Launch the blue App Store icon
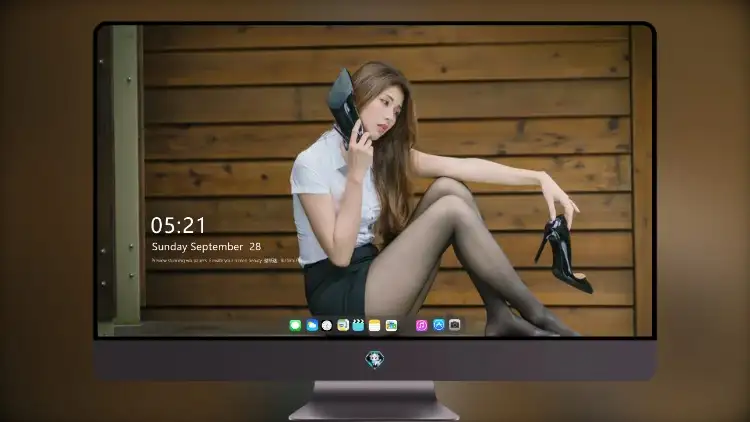The image size is (750, 422). [x=439, y=325]
